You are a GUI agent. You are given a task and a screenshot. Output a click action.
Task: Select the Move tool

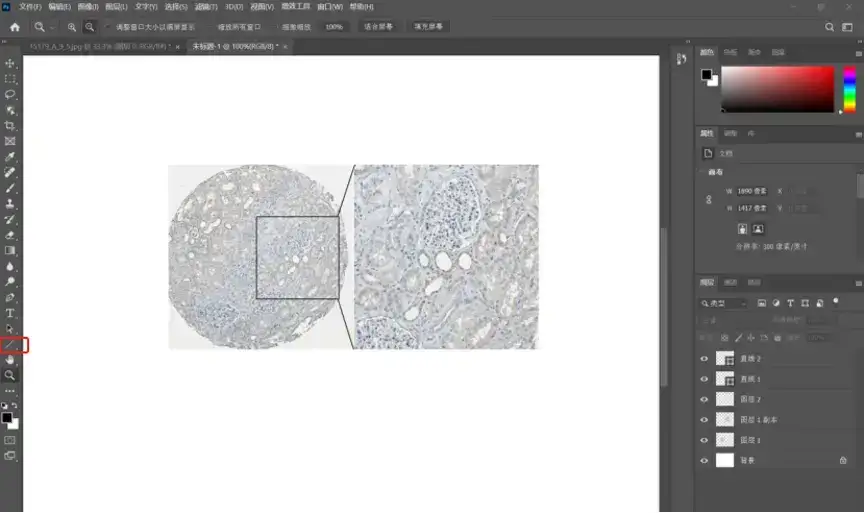click(10, 63)
